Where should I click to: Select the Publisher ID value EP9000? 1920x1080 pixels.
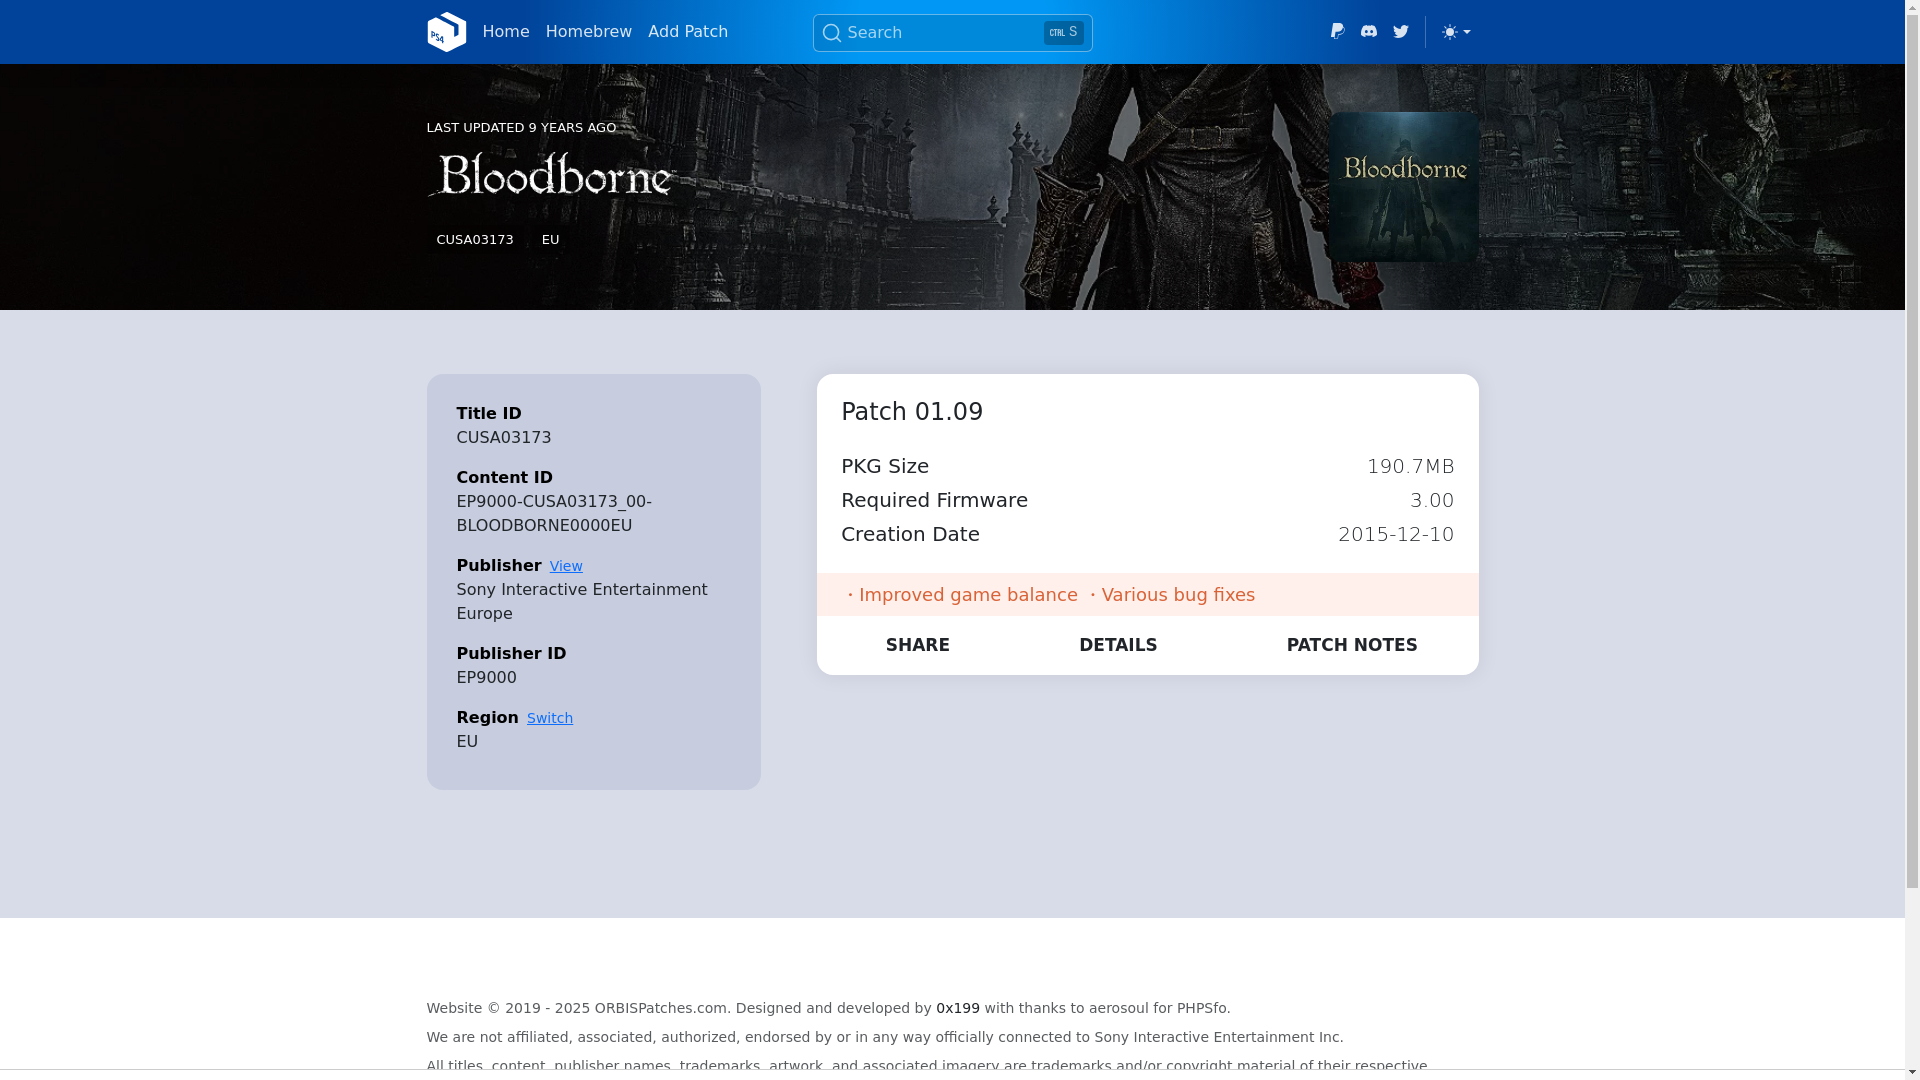[x=487, y=678]
